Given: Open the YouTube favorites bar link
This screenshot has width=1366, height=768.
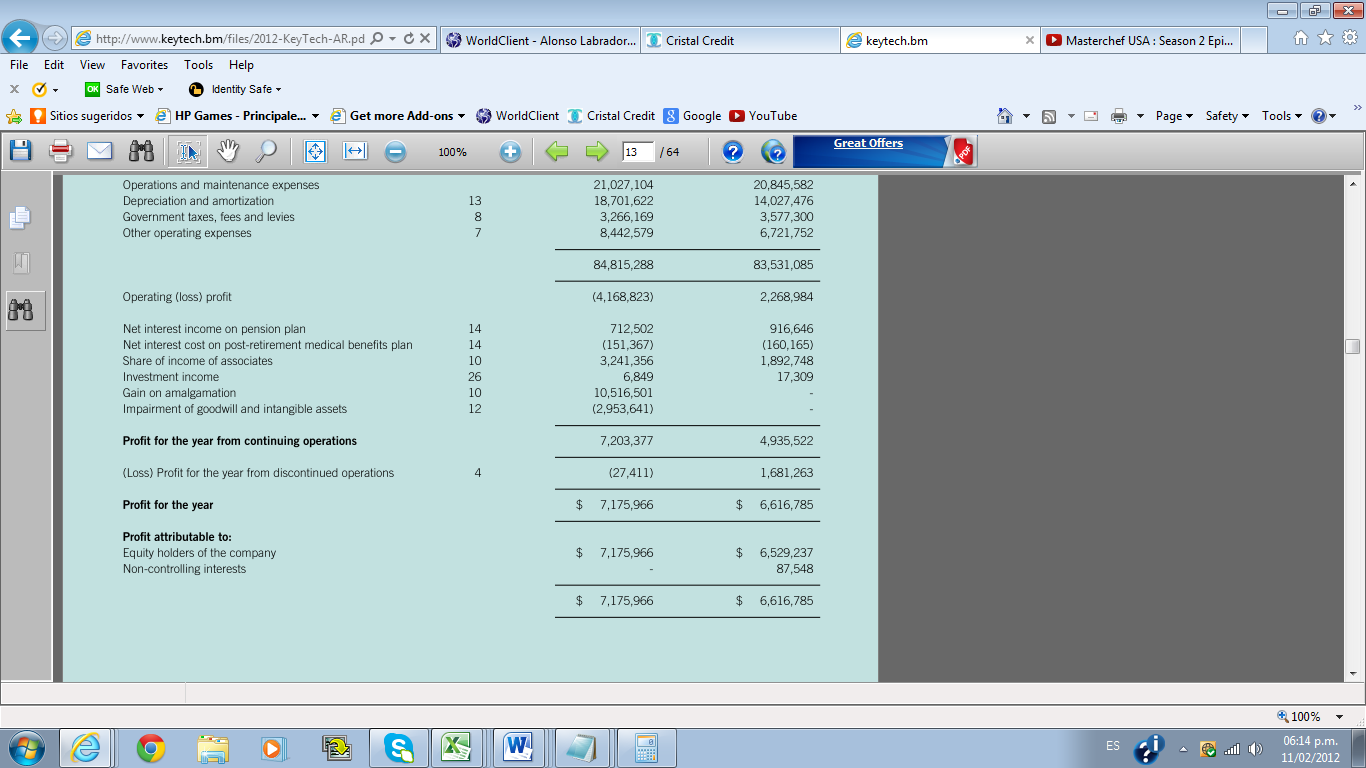Looking at the screenshot, I should 764,116.
